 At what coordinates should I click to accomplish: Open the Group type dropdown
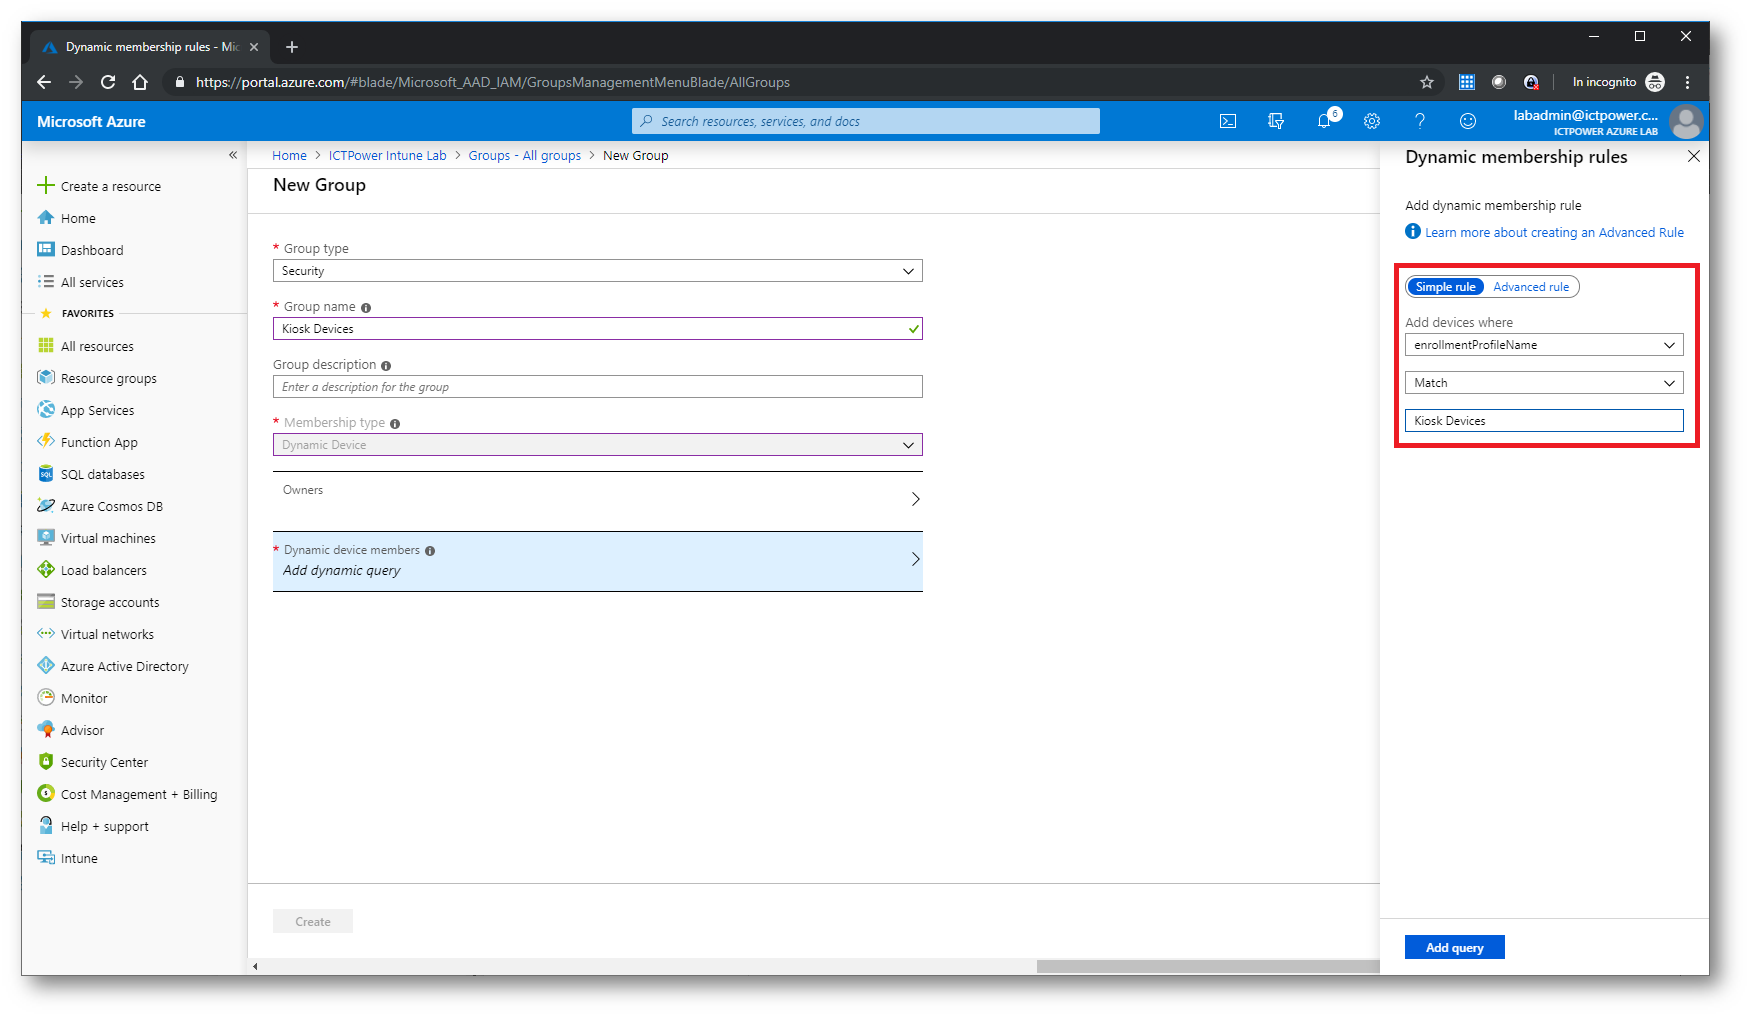point(597,271)
